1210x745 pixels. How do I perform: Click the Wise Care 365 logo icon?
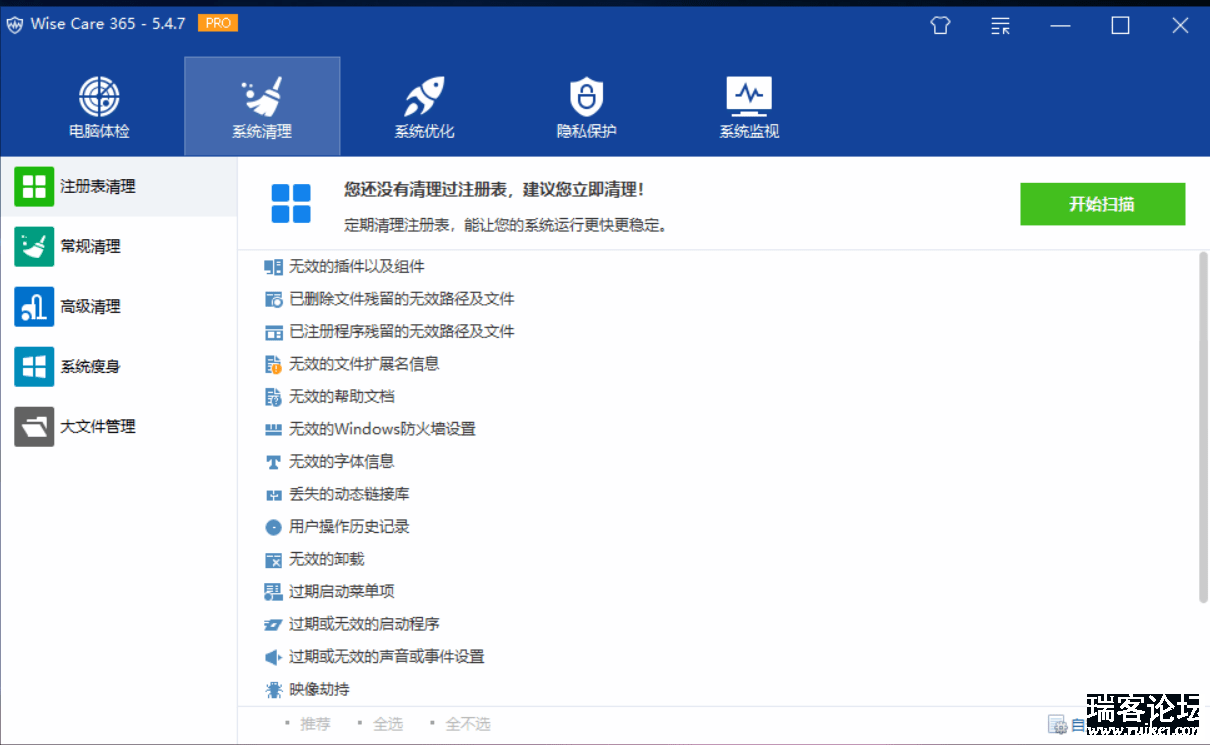15,25
